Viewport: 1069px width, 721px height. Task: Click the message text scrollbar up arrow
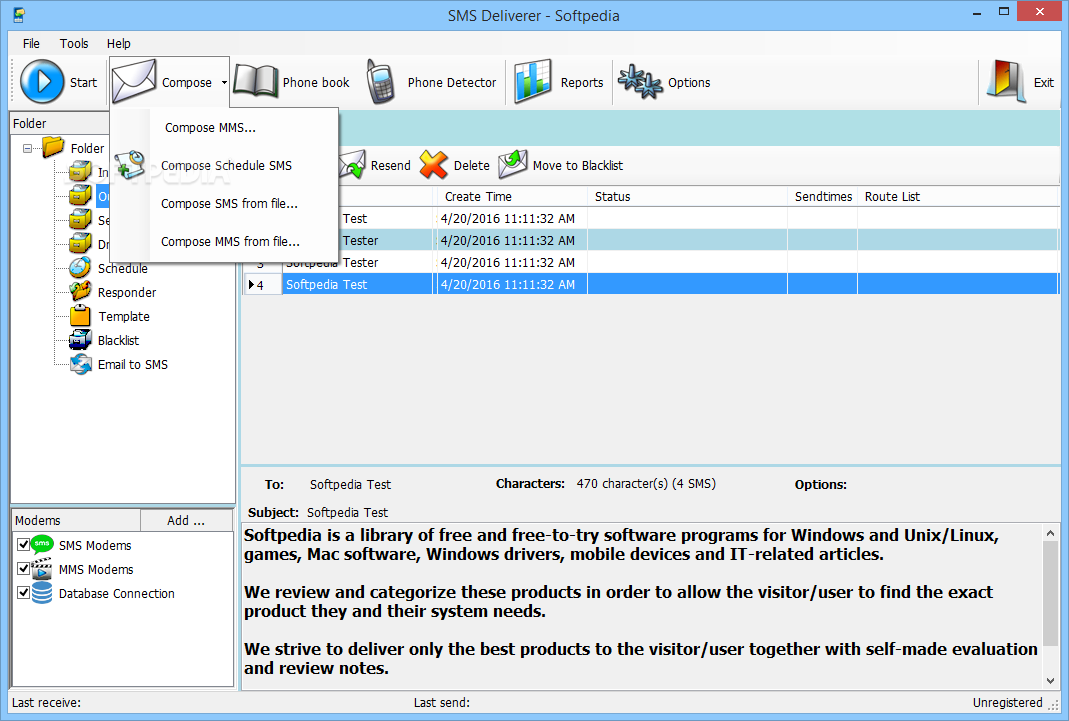(1050, 533)
